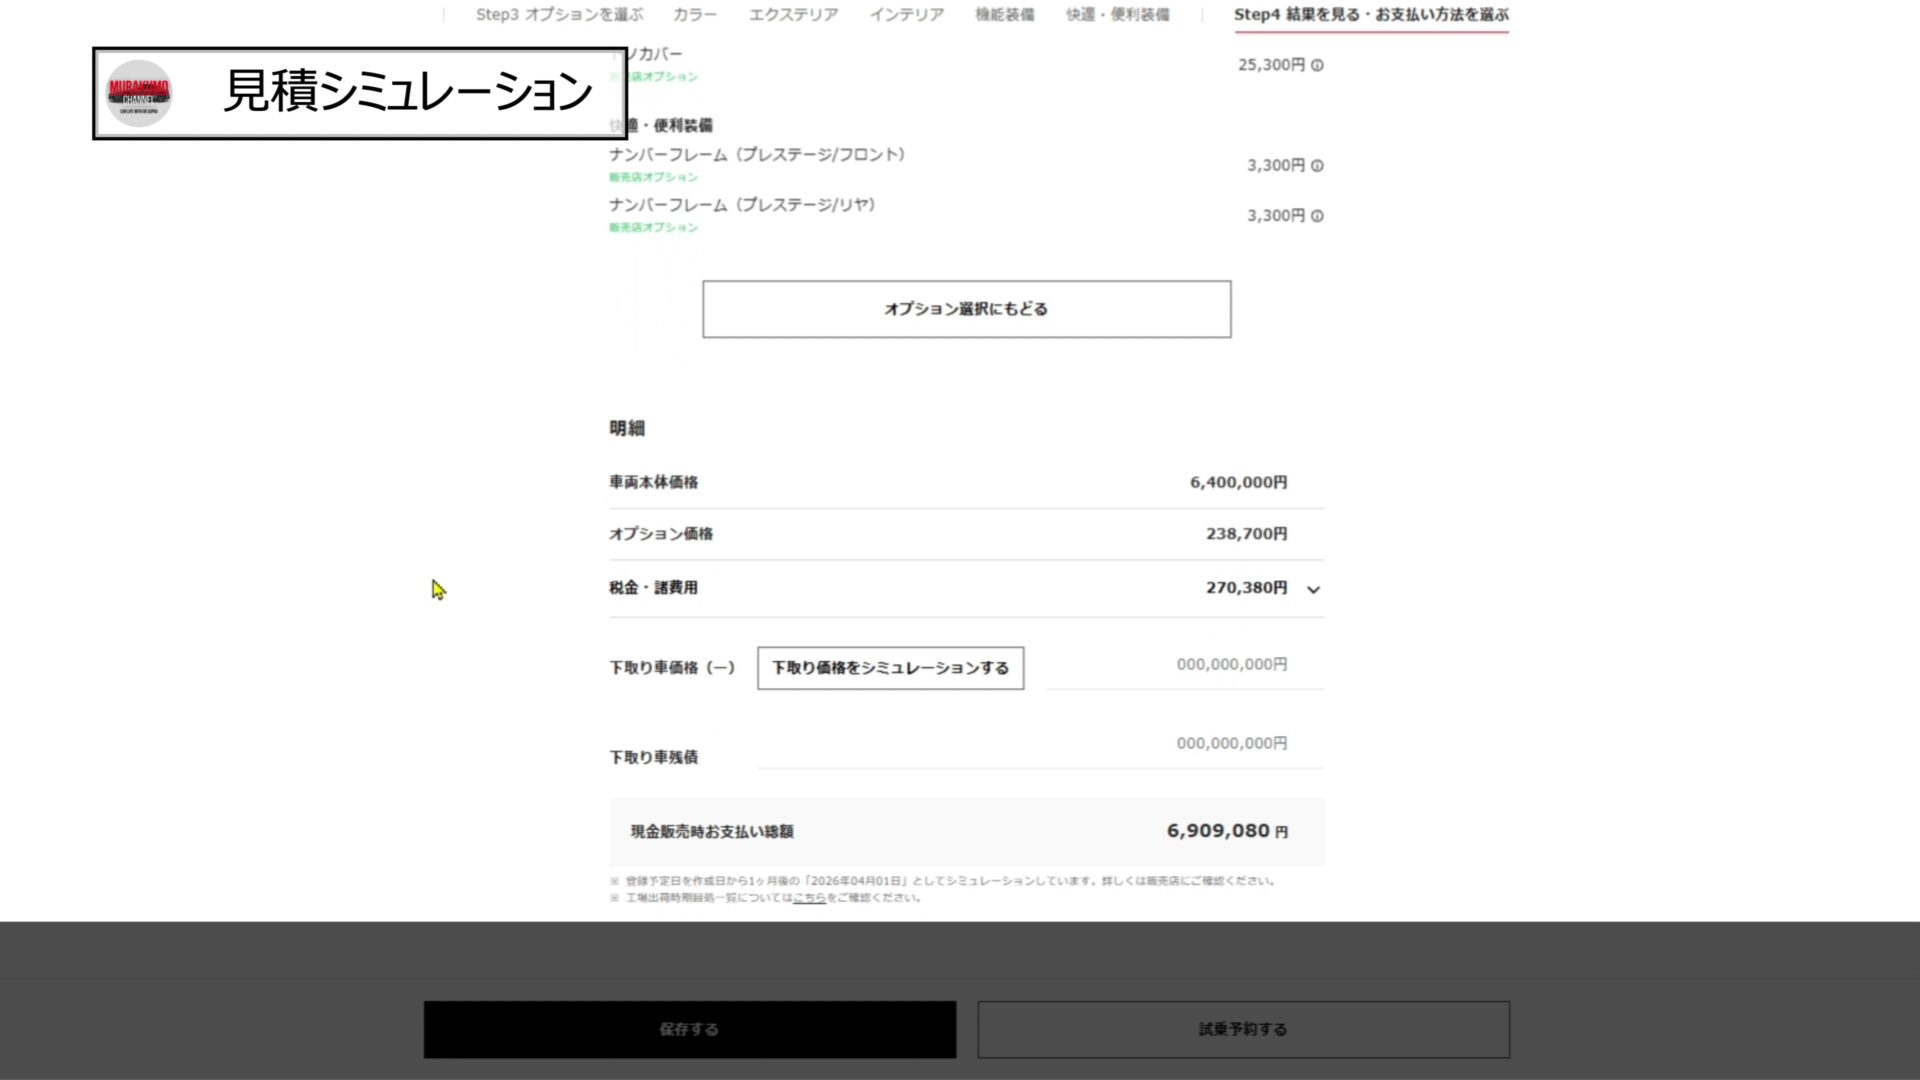Screen dimensions: 1920x1080
Task: Click Step4 結果を見る・お支払い方法を選ぶ tab
Action: coord(1370,15)
